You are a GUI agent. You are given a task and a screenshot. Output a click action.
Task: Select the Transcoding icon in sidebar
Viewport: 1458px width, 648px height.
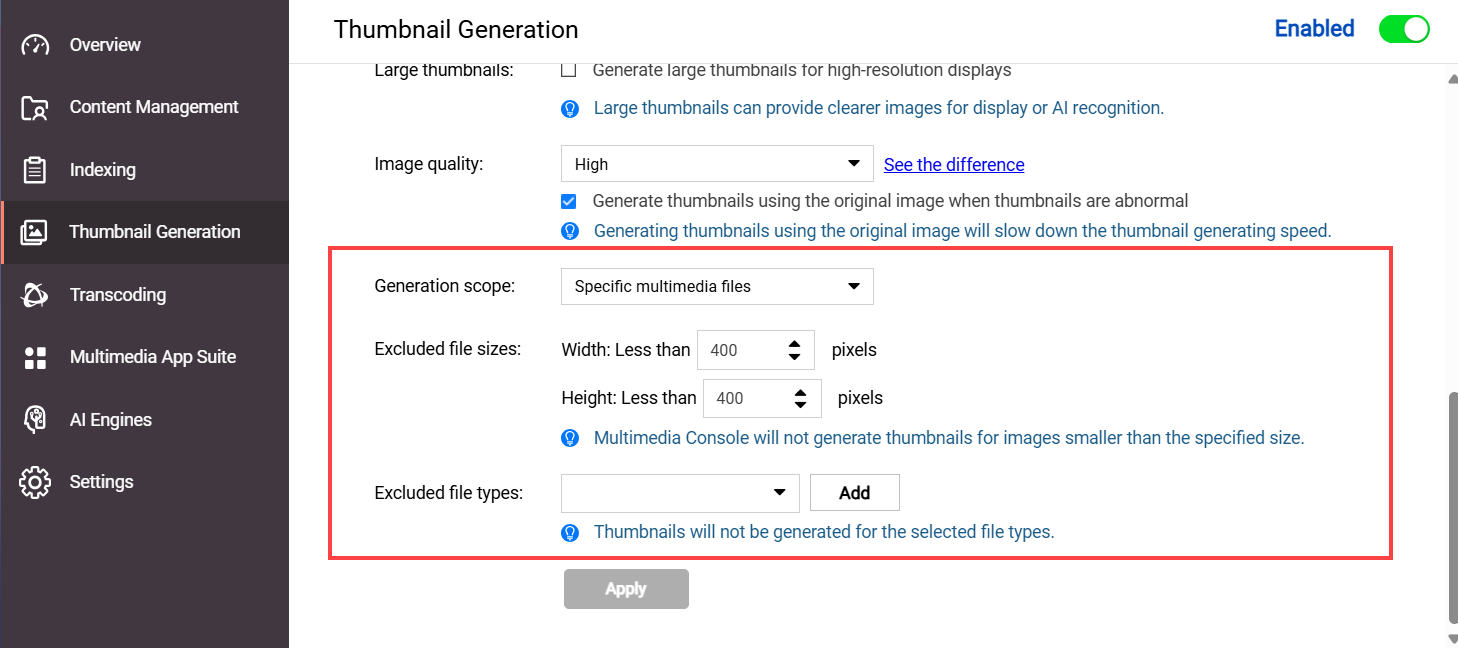pyautogui.click(x=34, y=294)
